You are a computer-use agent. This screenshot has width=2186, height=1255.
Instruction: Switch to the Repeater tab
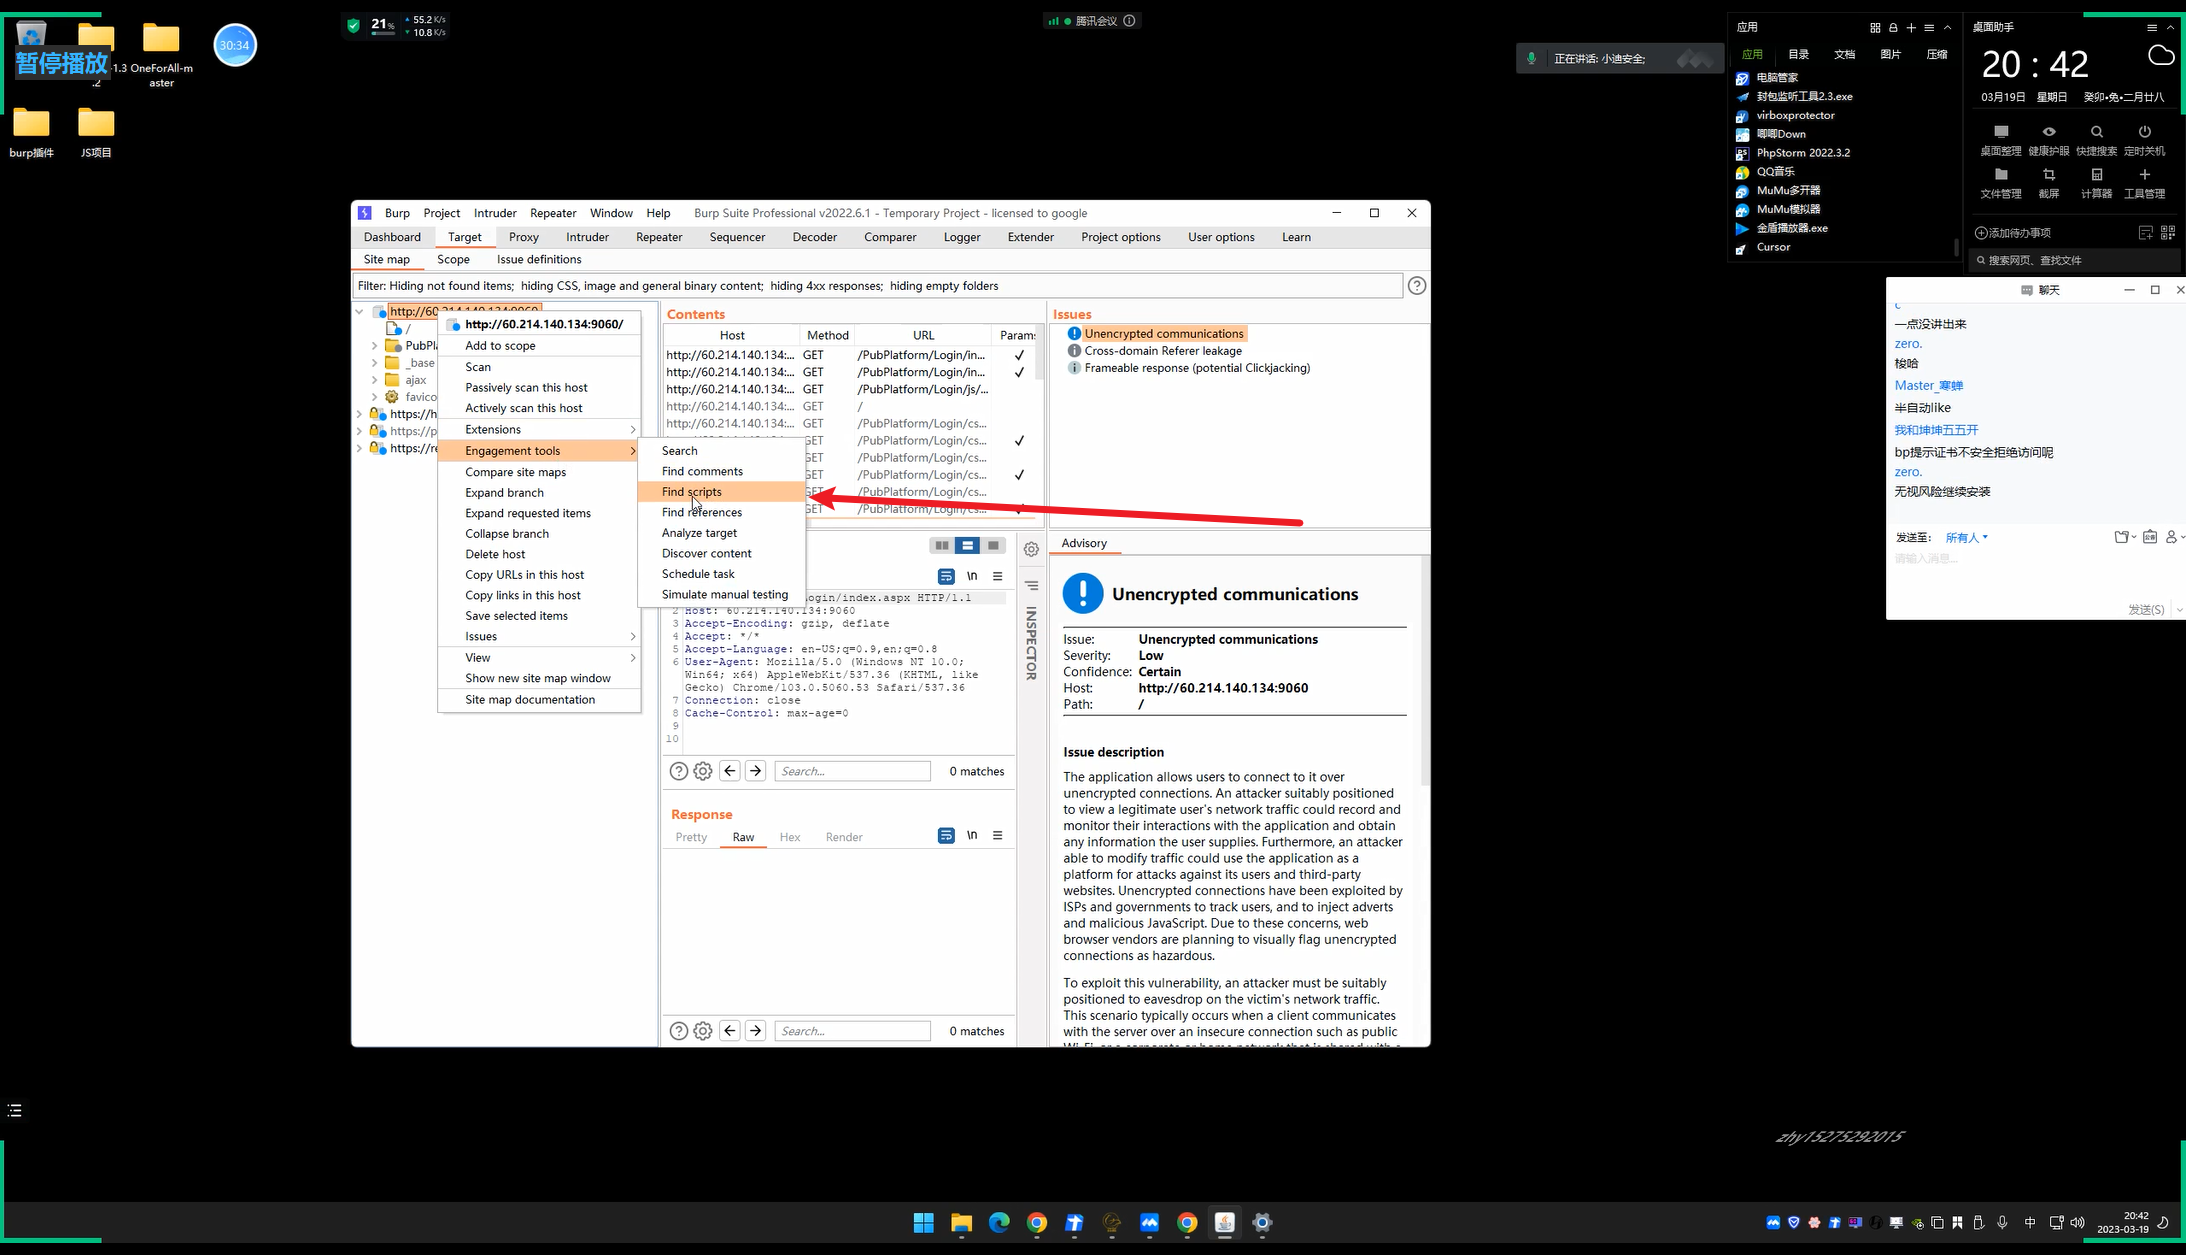tap(658, 237)
